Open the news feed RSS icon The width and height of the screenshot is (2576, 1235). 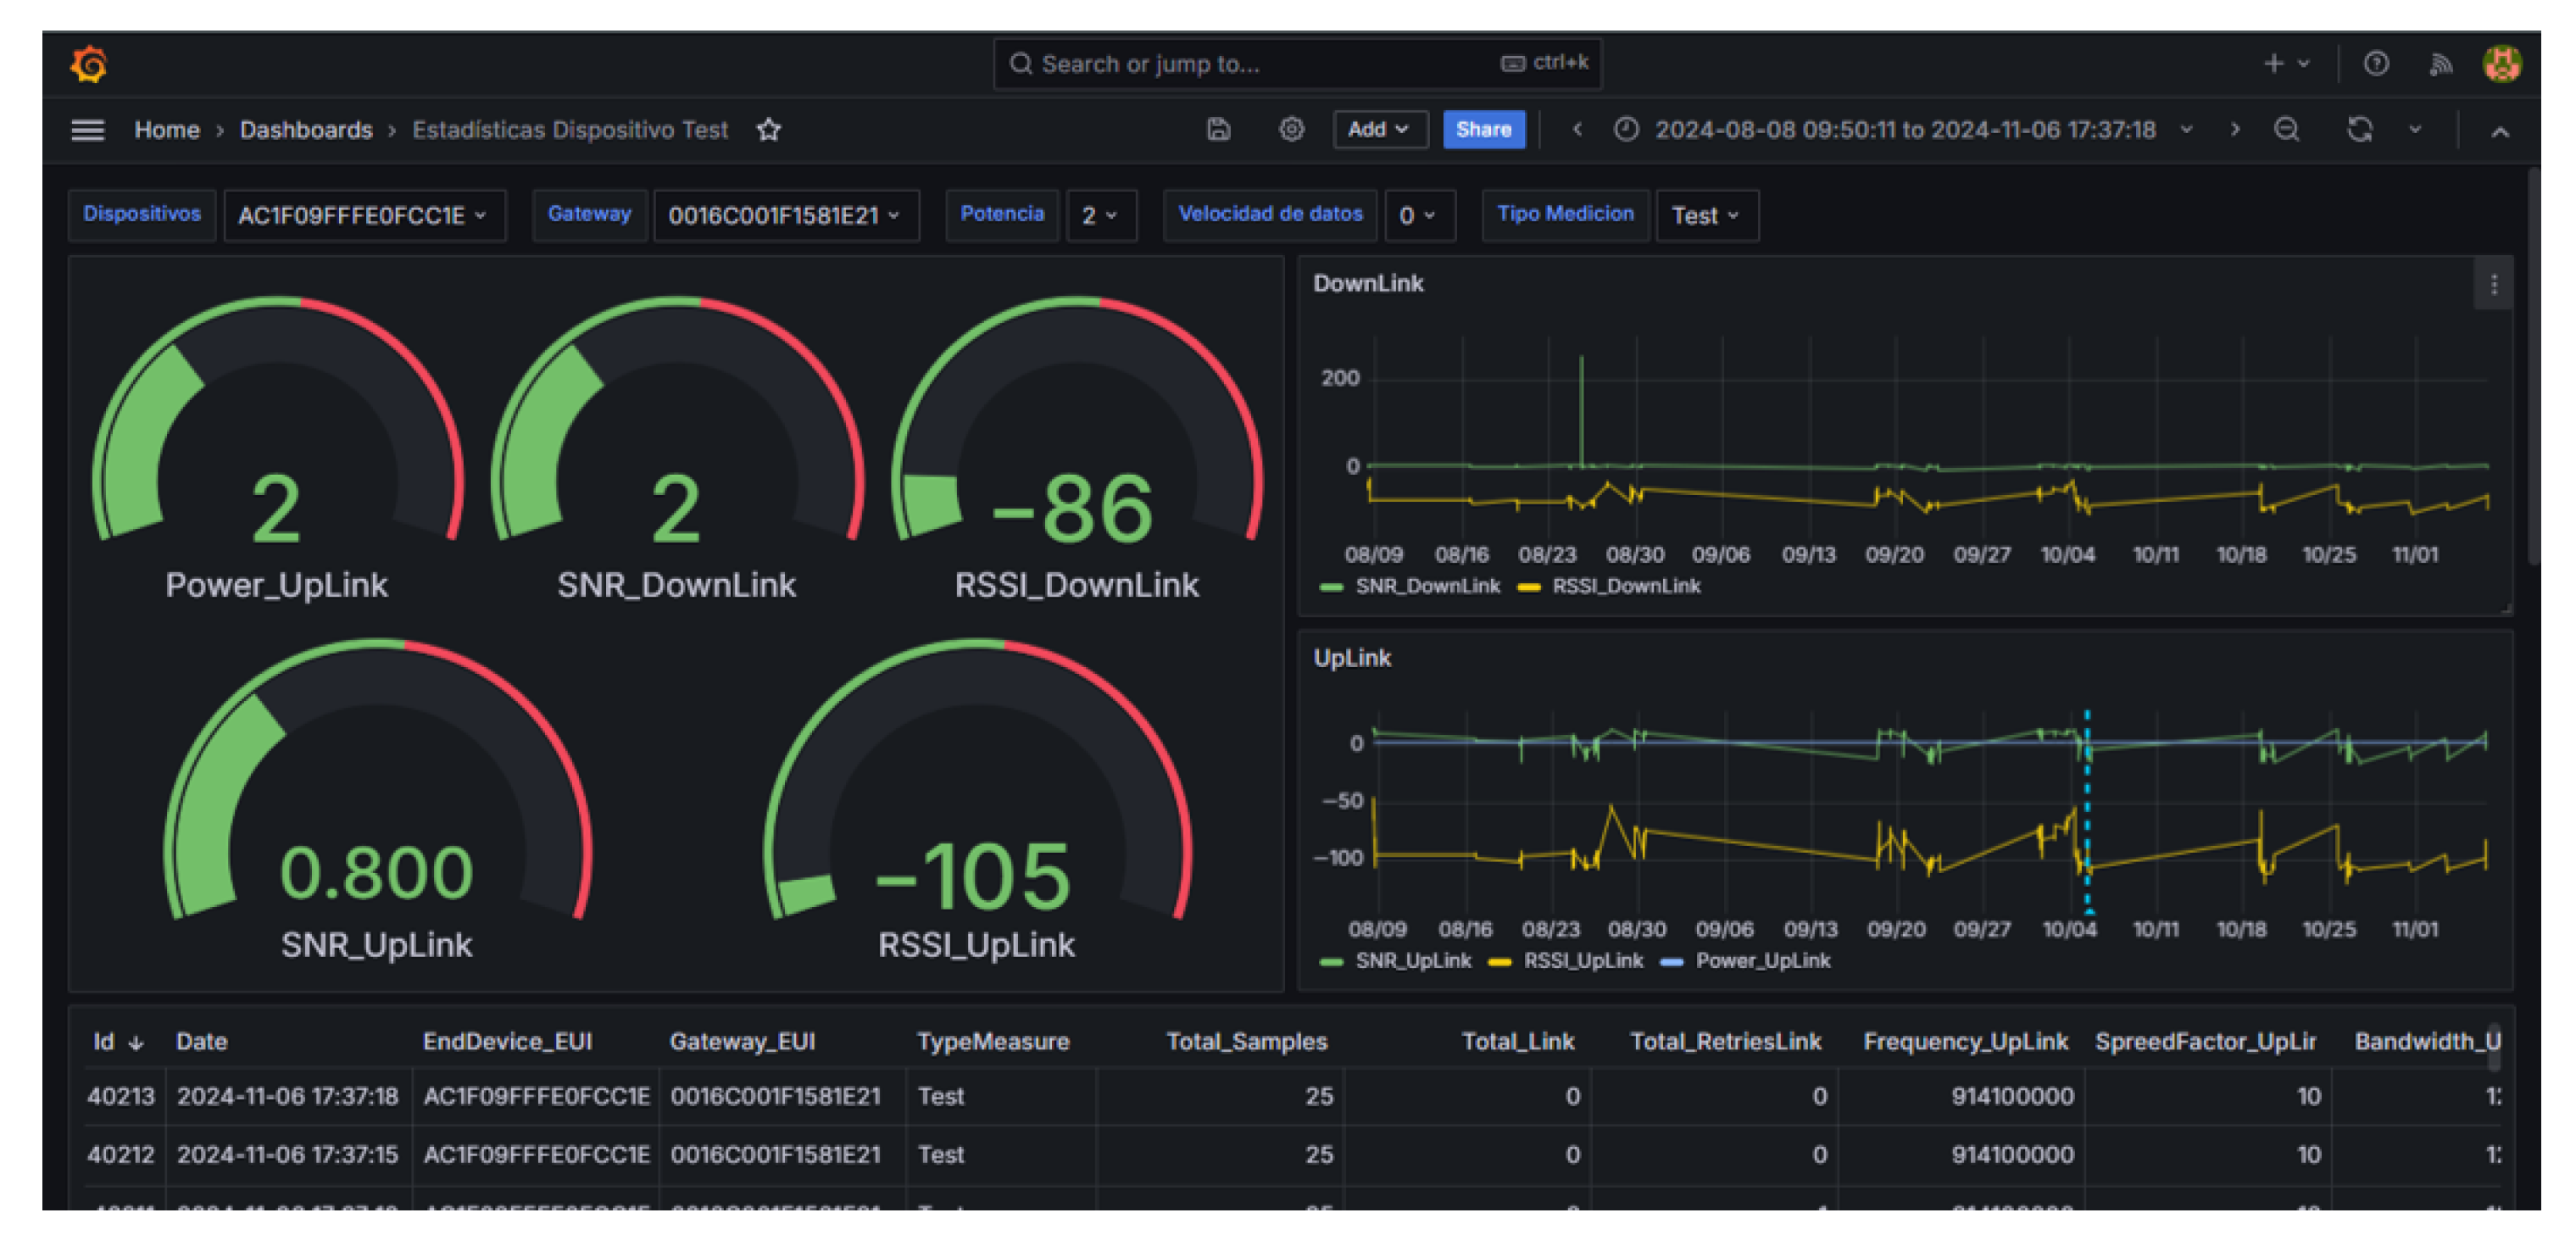[2440, 64]
